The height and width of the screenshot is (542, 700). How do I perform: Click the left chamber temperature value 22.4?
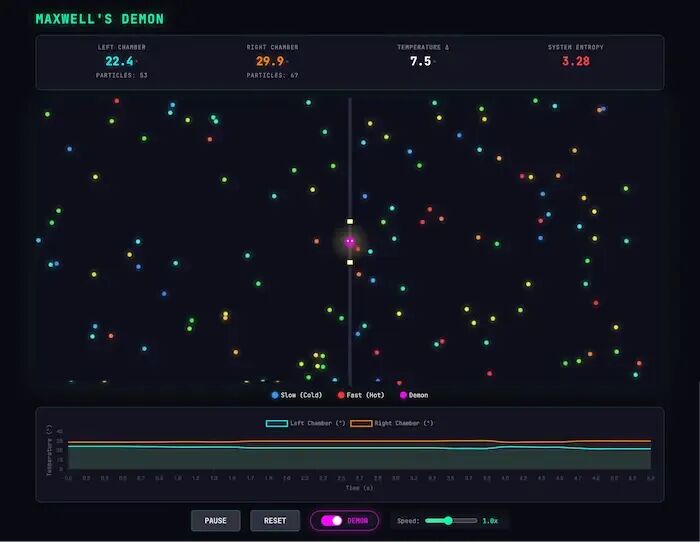point(119,61)
